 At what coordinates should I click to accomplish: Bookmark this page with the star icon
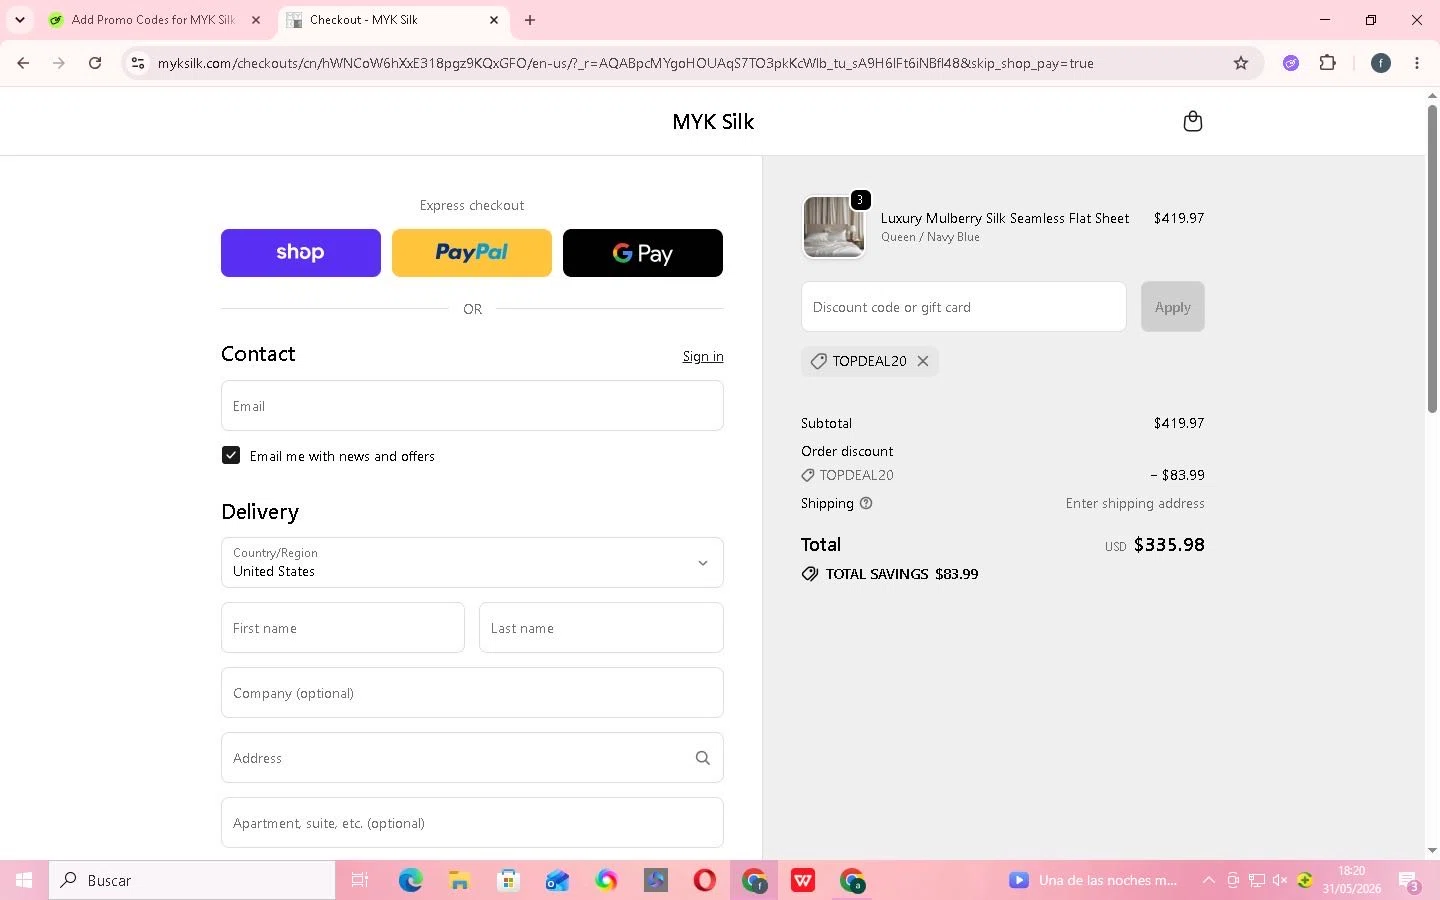[1241, 63]
